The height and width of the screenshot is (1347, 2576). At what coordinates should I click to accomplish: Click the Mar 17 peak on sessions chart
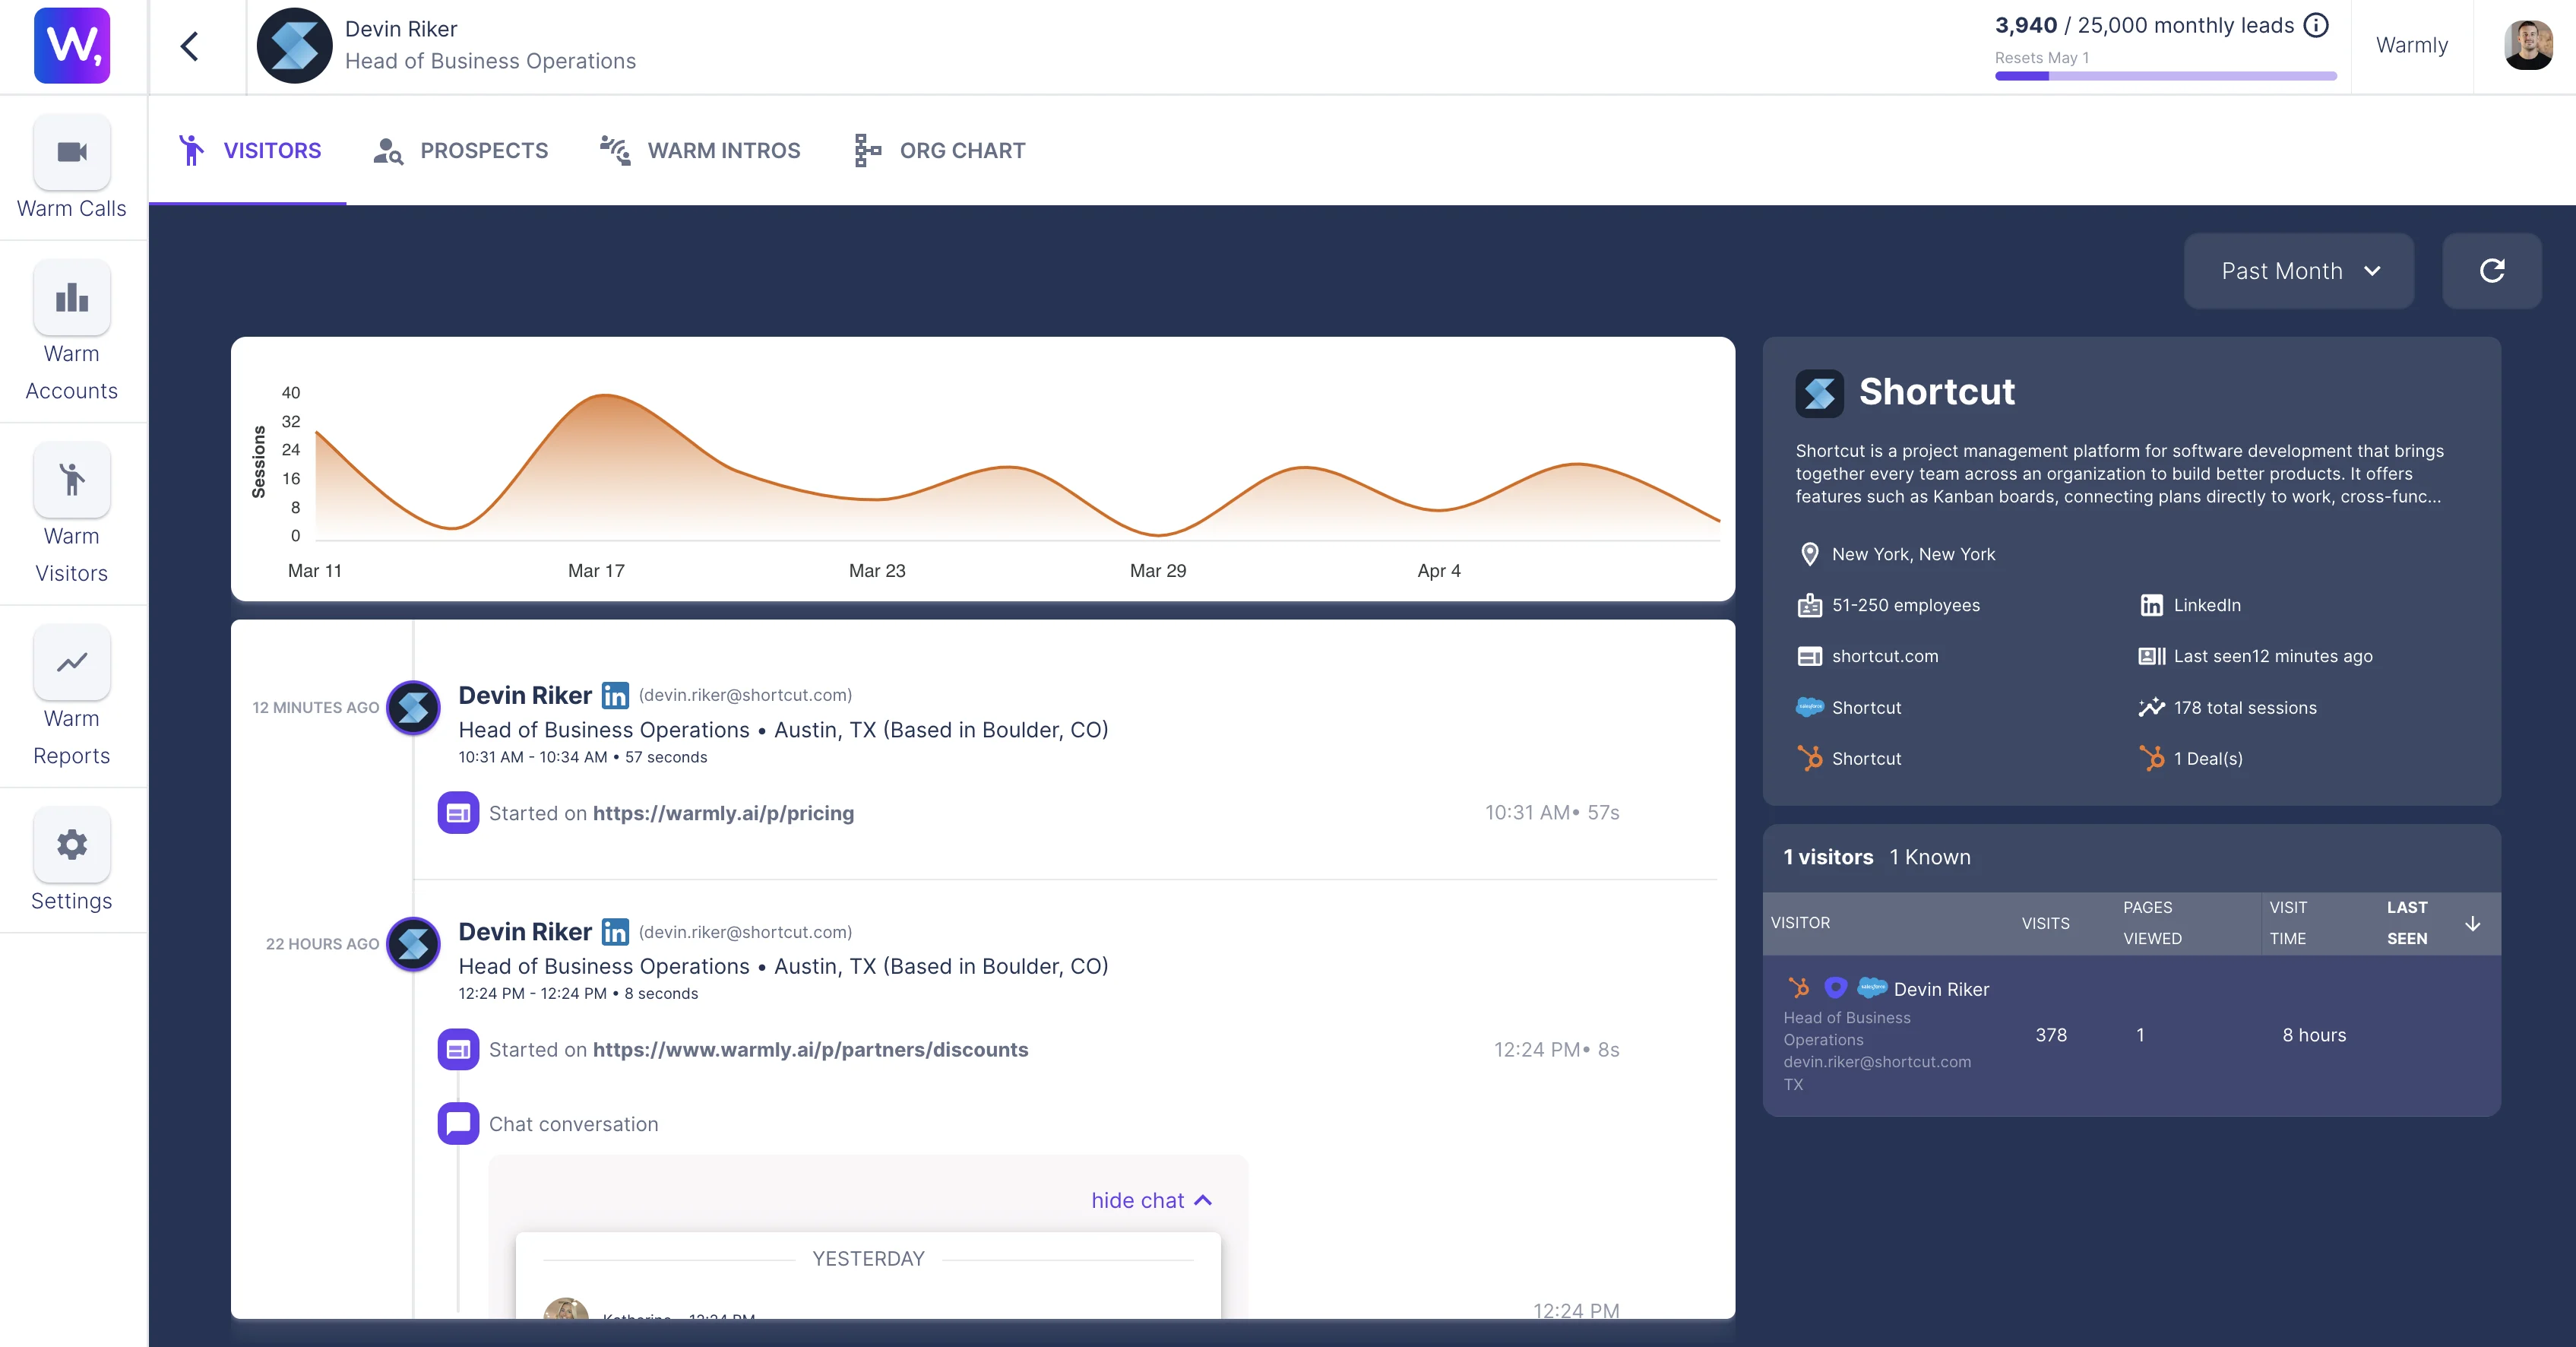point(605,396)
